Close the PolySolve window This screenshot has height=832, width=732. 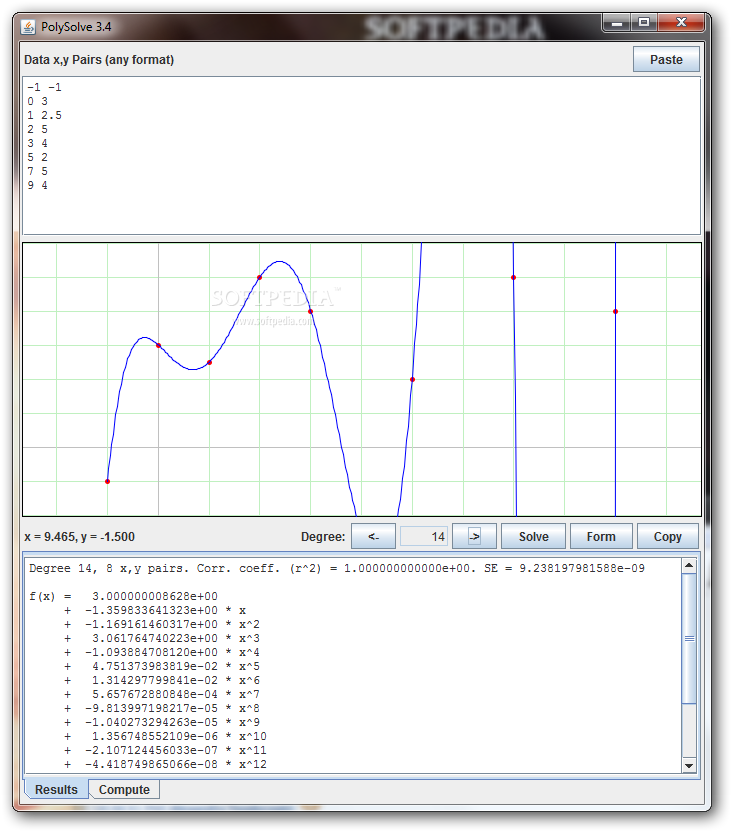point(682,23)
